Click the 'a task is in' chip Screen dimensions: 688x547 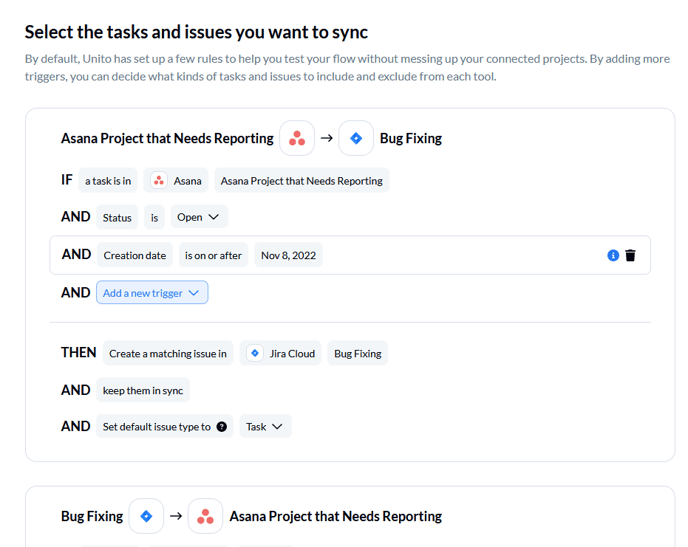(x=108, y=180)
